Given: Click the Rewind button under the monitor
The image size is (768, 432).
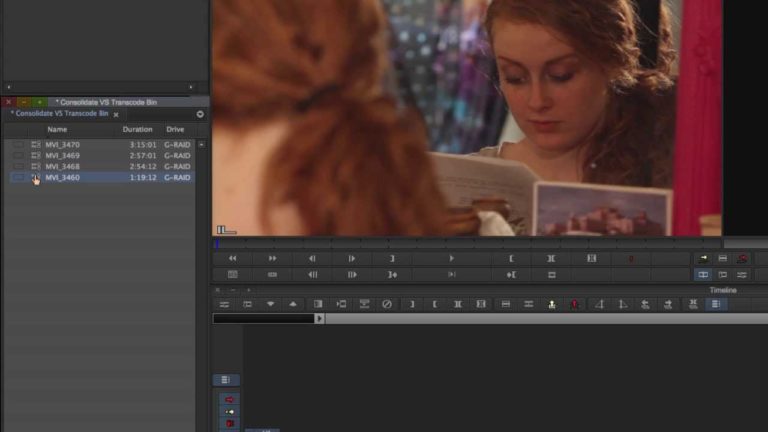Looking at the screenshot, I should coord(233,259).
